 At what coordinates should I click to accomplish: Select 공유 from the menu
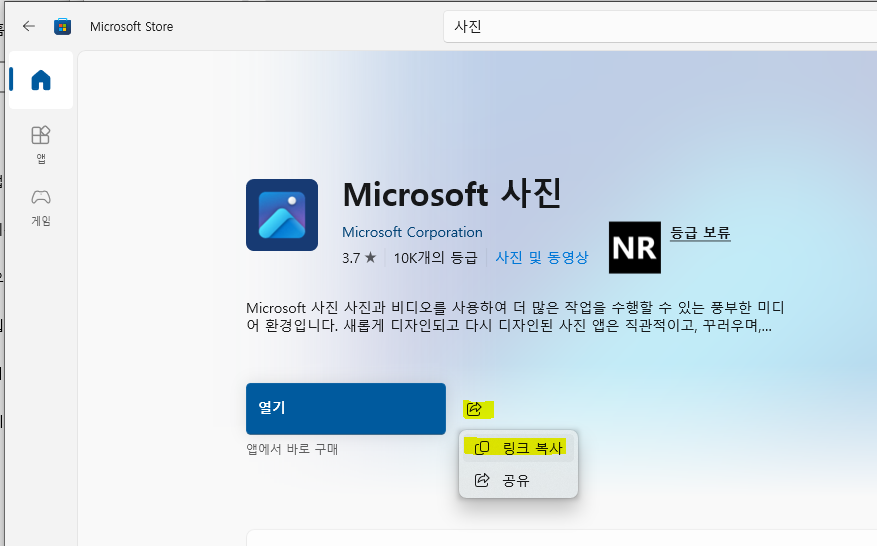518,480
